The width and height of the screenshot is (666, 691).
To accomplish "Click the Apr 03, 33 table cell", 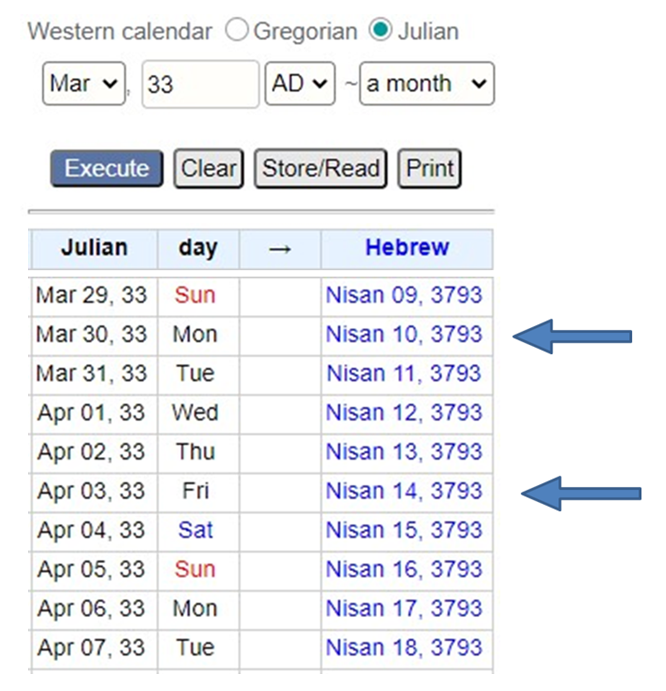I will pos(94,491).
